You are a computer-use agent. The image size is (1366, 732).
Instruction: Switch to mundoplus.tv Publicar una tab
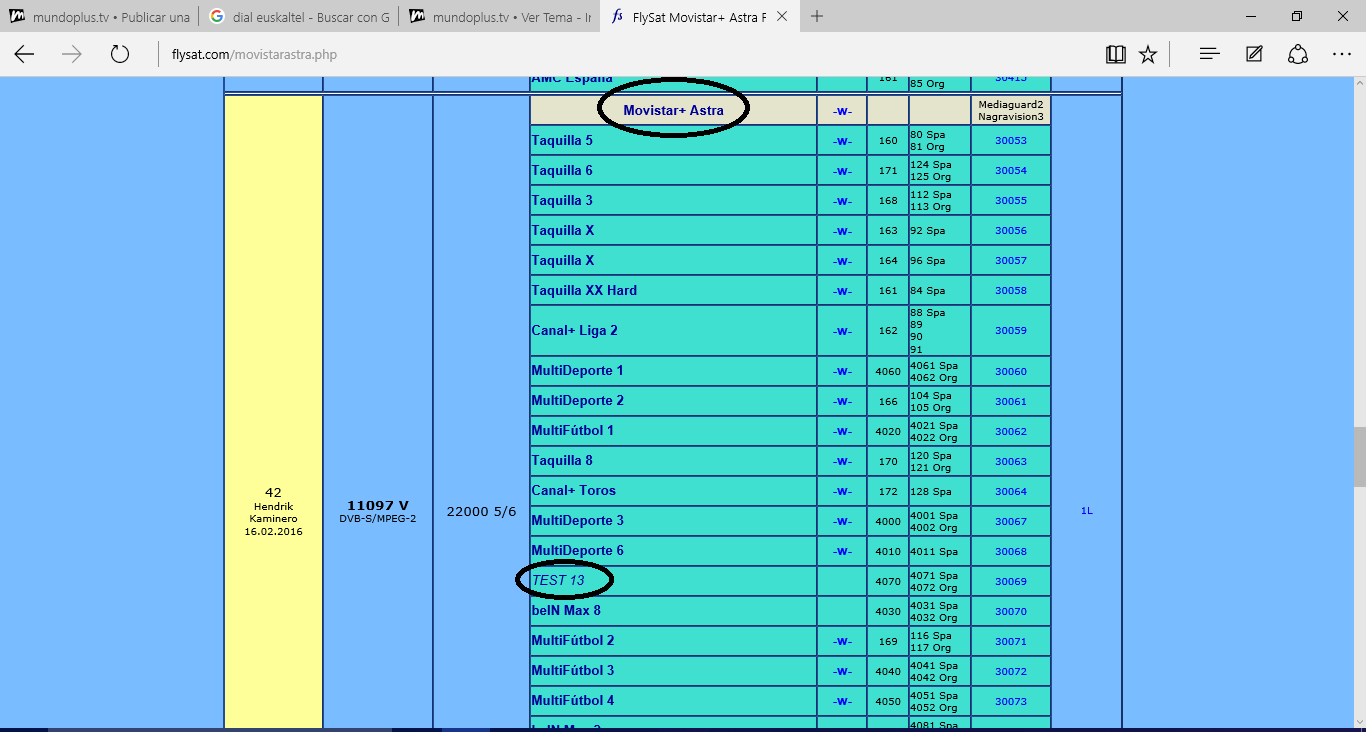99,17
